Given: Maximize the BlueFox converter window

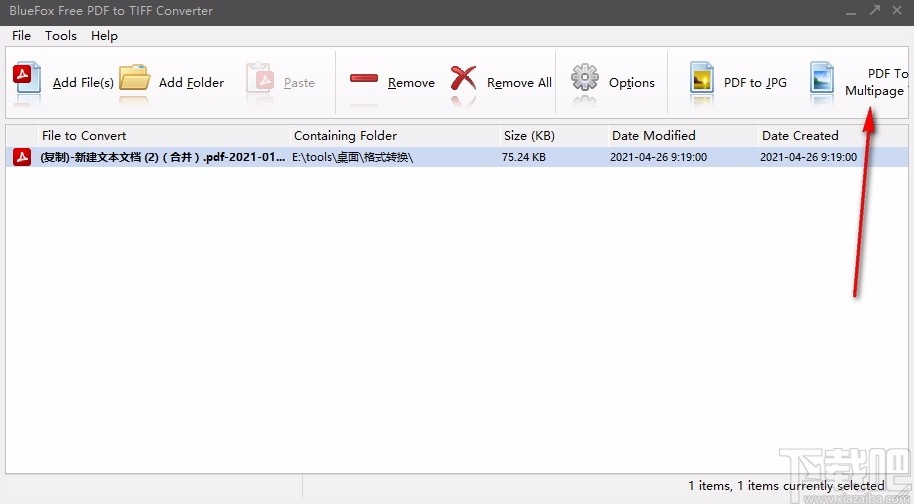Looking at the screenshot, I should click(875, 10).
